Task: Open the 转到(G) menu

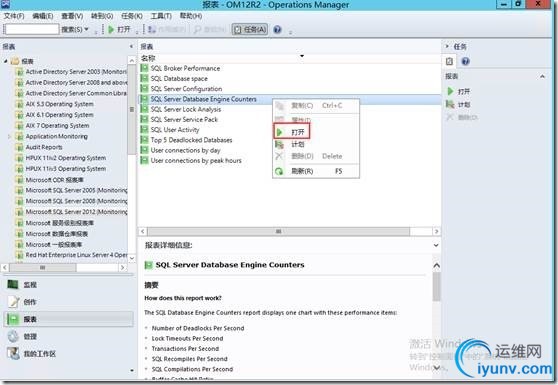Action: coord(102,16)
